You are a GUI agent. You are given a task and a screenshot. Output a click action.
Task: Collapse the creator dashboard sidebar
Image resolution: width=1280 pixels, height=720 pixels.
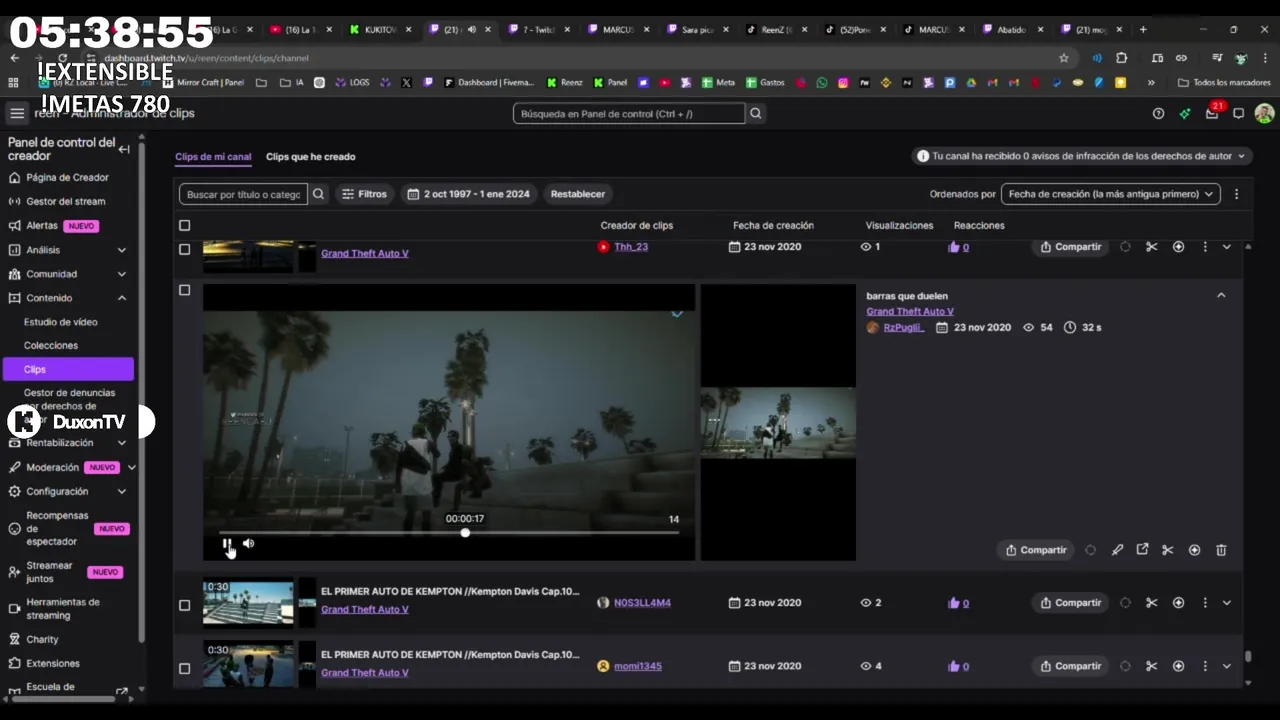pyautogui.click(x=124, y=149)
